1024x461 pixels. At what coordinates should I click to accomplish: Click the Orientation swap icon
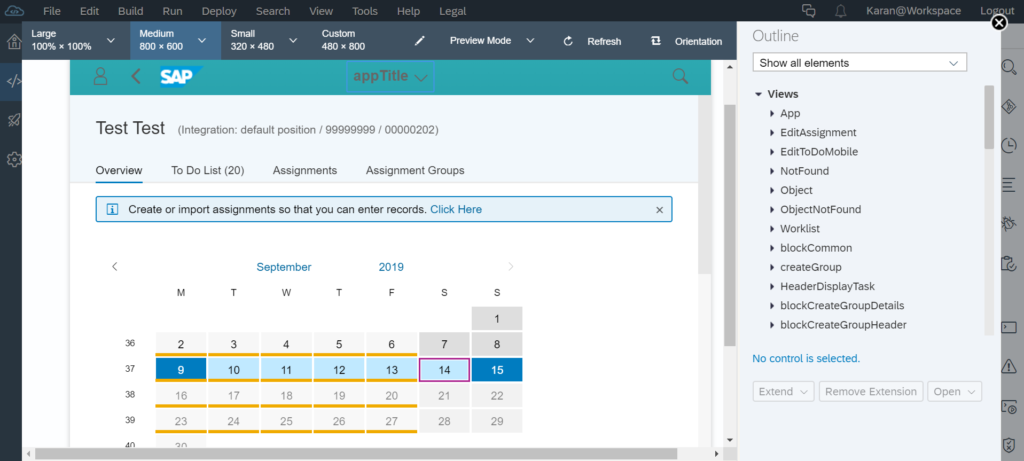tap(656, 41)
